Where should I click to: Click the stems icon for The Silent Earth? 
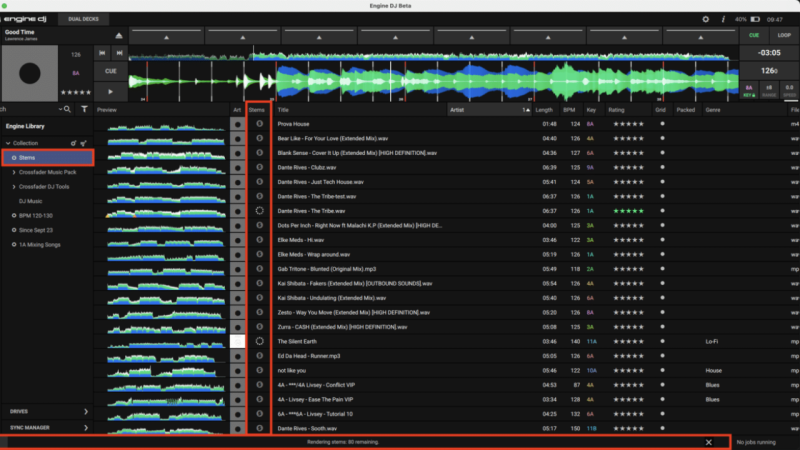pos(260,341)
